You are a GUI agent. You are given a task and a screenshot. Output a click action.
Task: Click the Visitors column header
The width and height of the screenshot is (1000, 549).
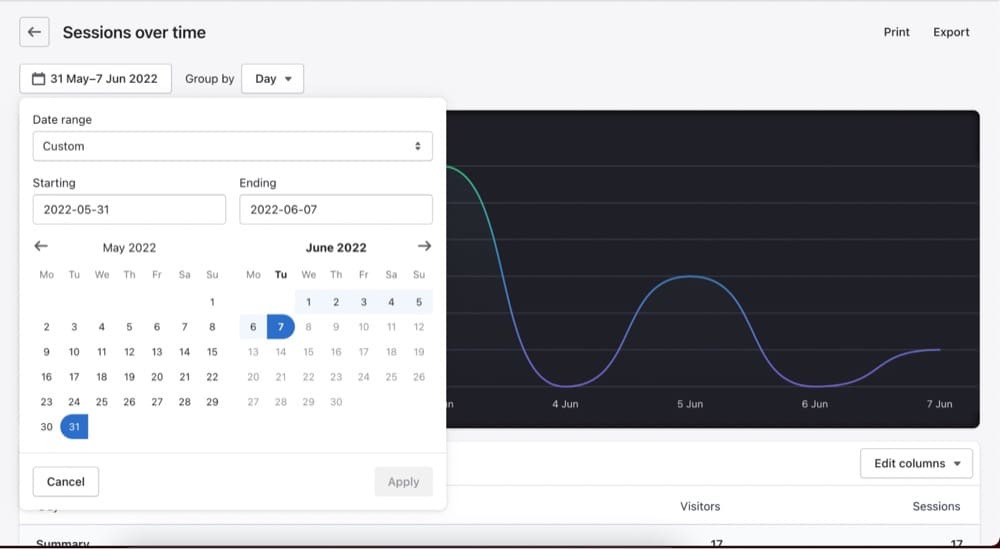700,506
